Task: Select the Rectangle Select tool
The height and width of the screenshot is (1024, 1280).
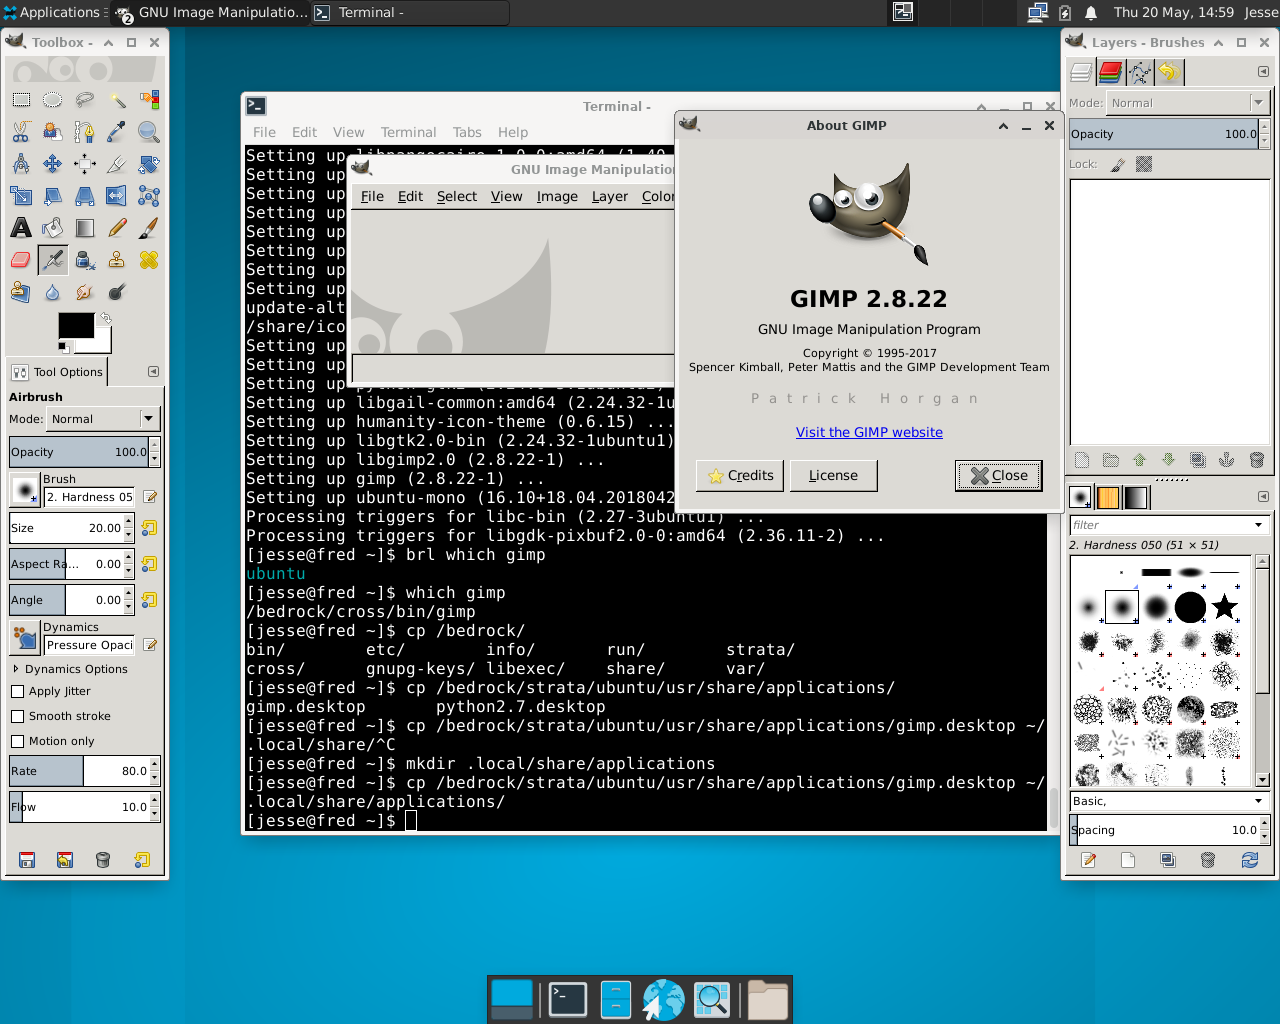Action: (x=21, y=100)
